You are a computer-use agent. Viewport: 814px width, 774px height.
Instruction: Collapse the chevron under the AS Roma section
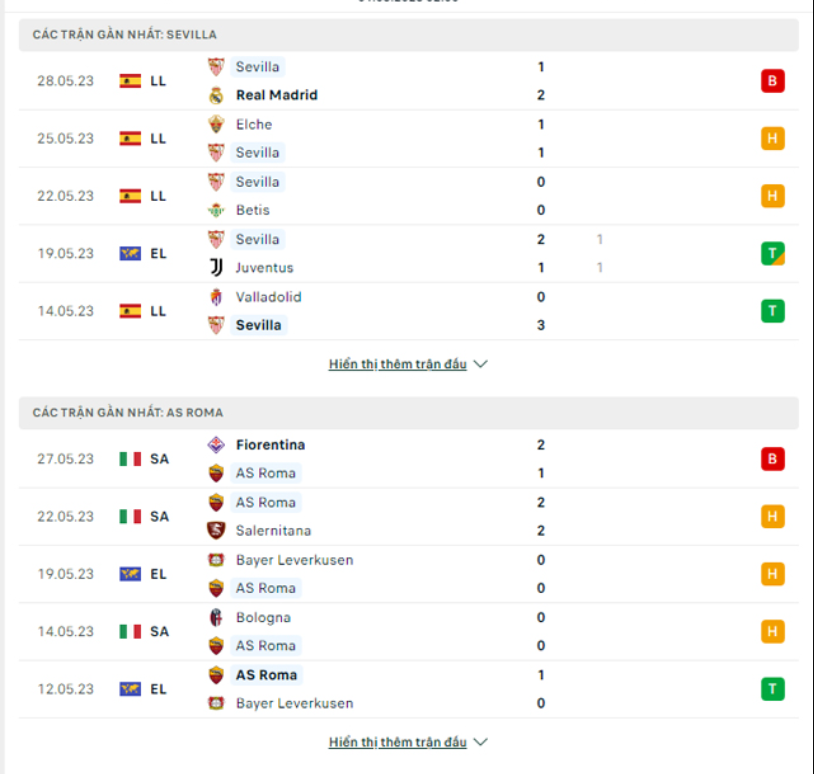(x=481, y=742)
